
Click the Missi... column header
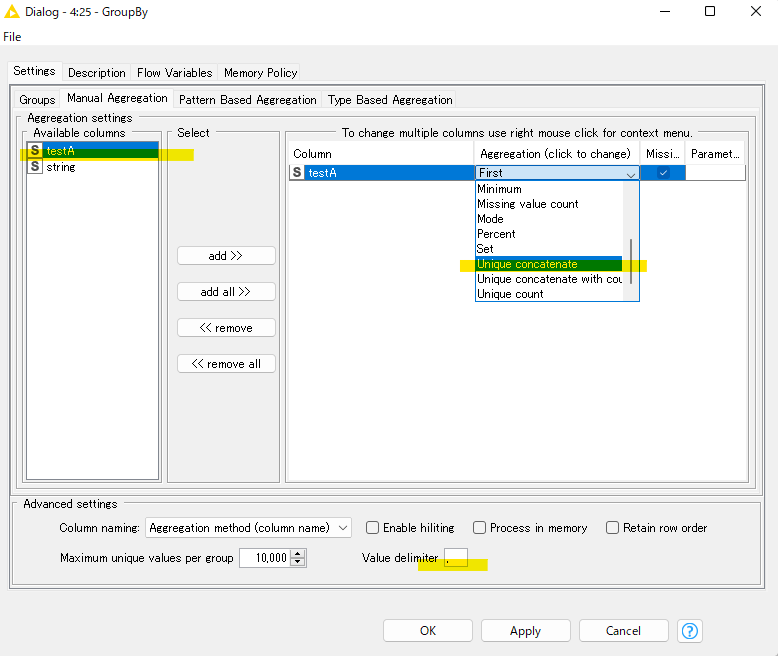tap(662, 154)
